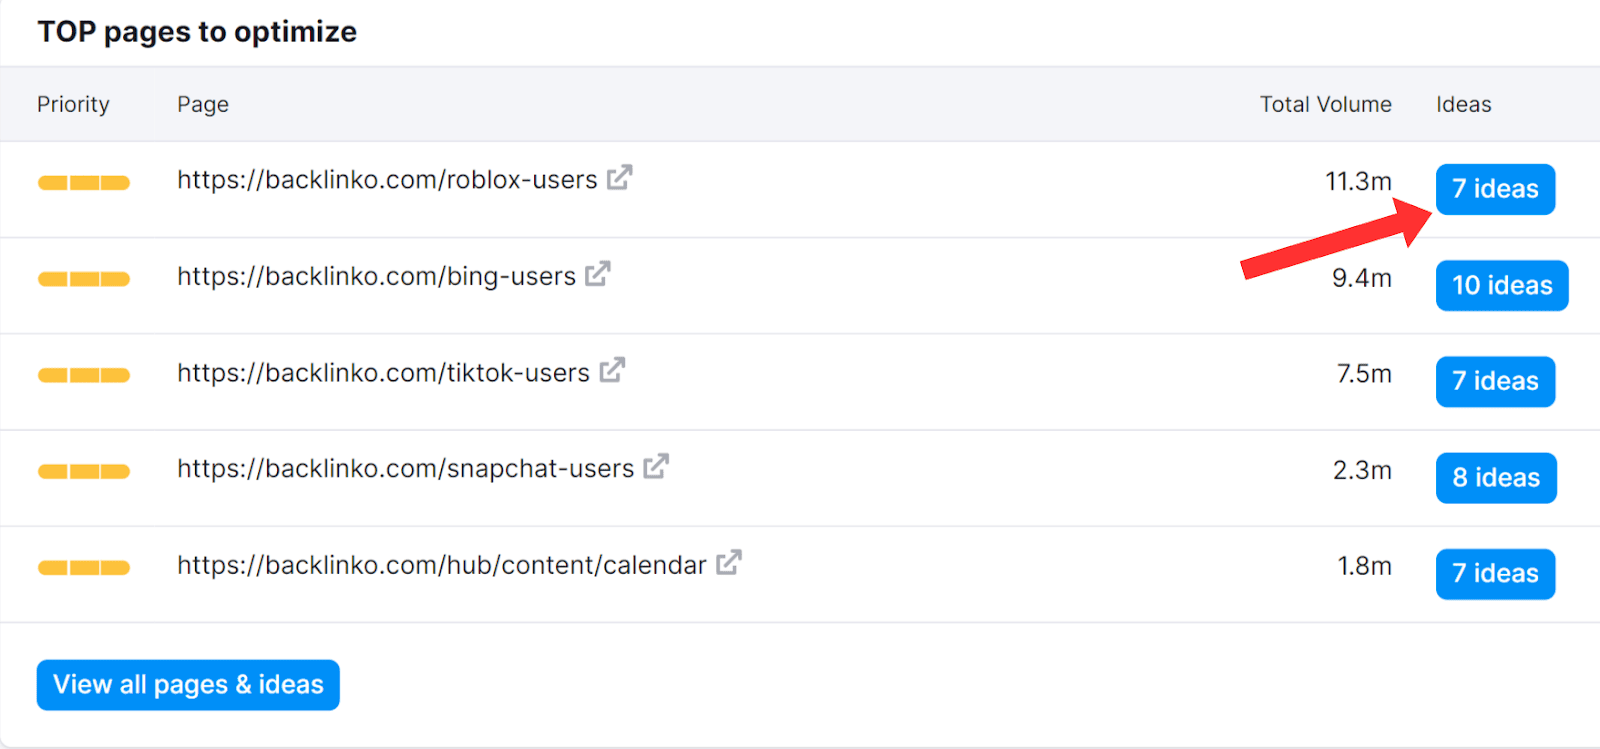Open the backlinko.com/snapchat-users URL link
This screenshot has height=749, width=1600.
tap(405, 469)
